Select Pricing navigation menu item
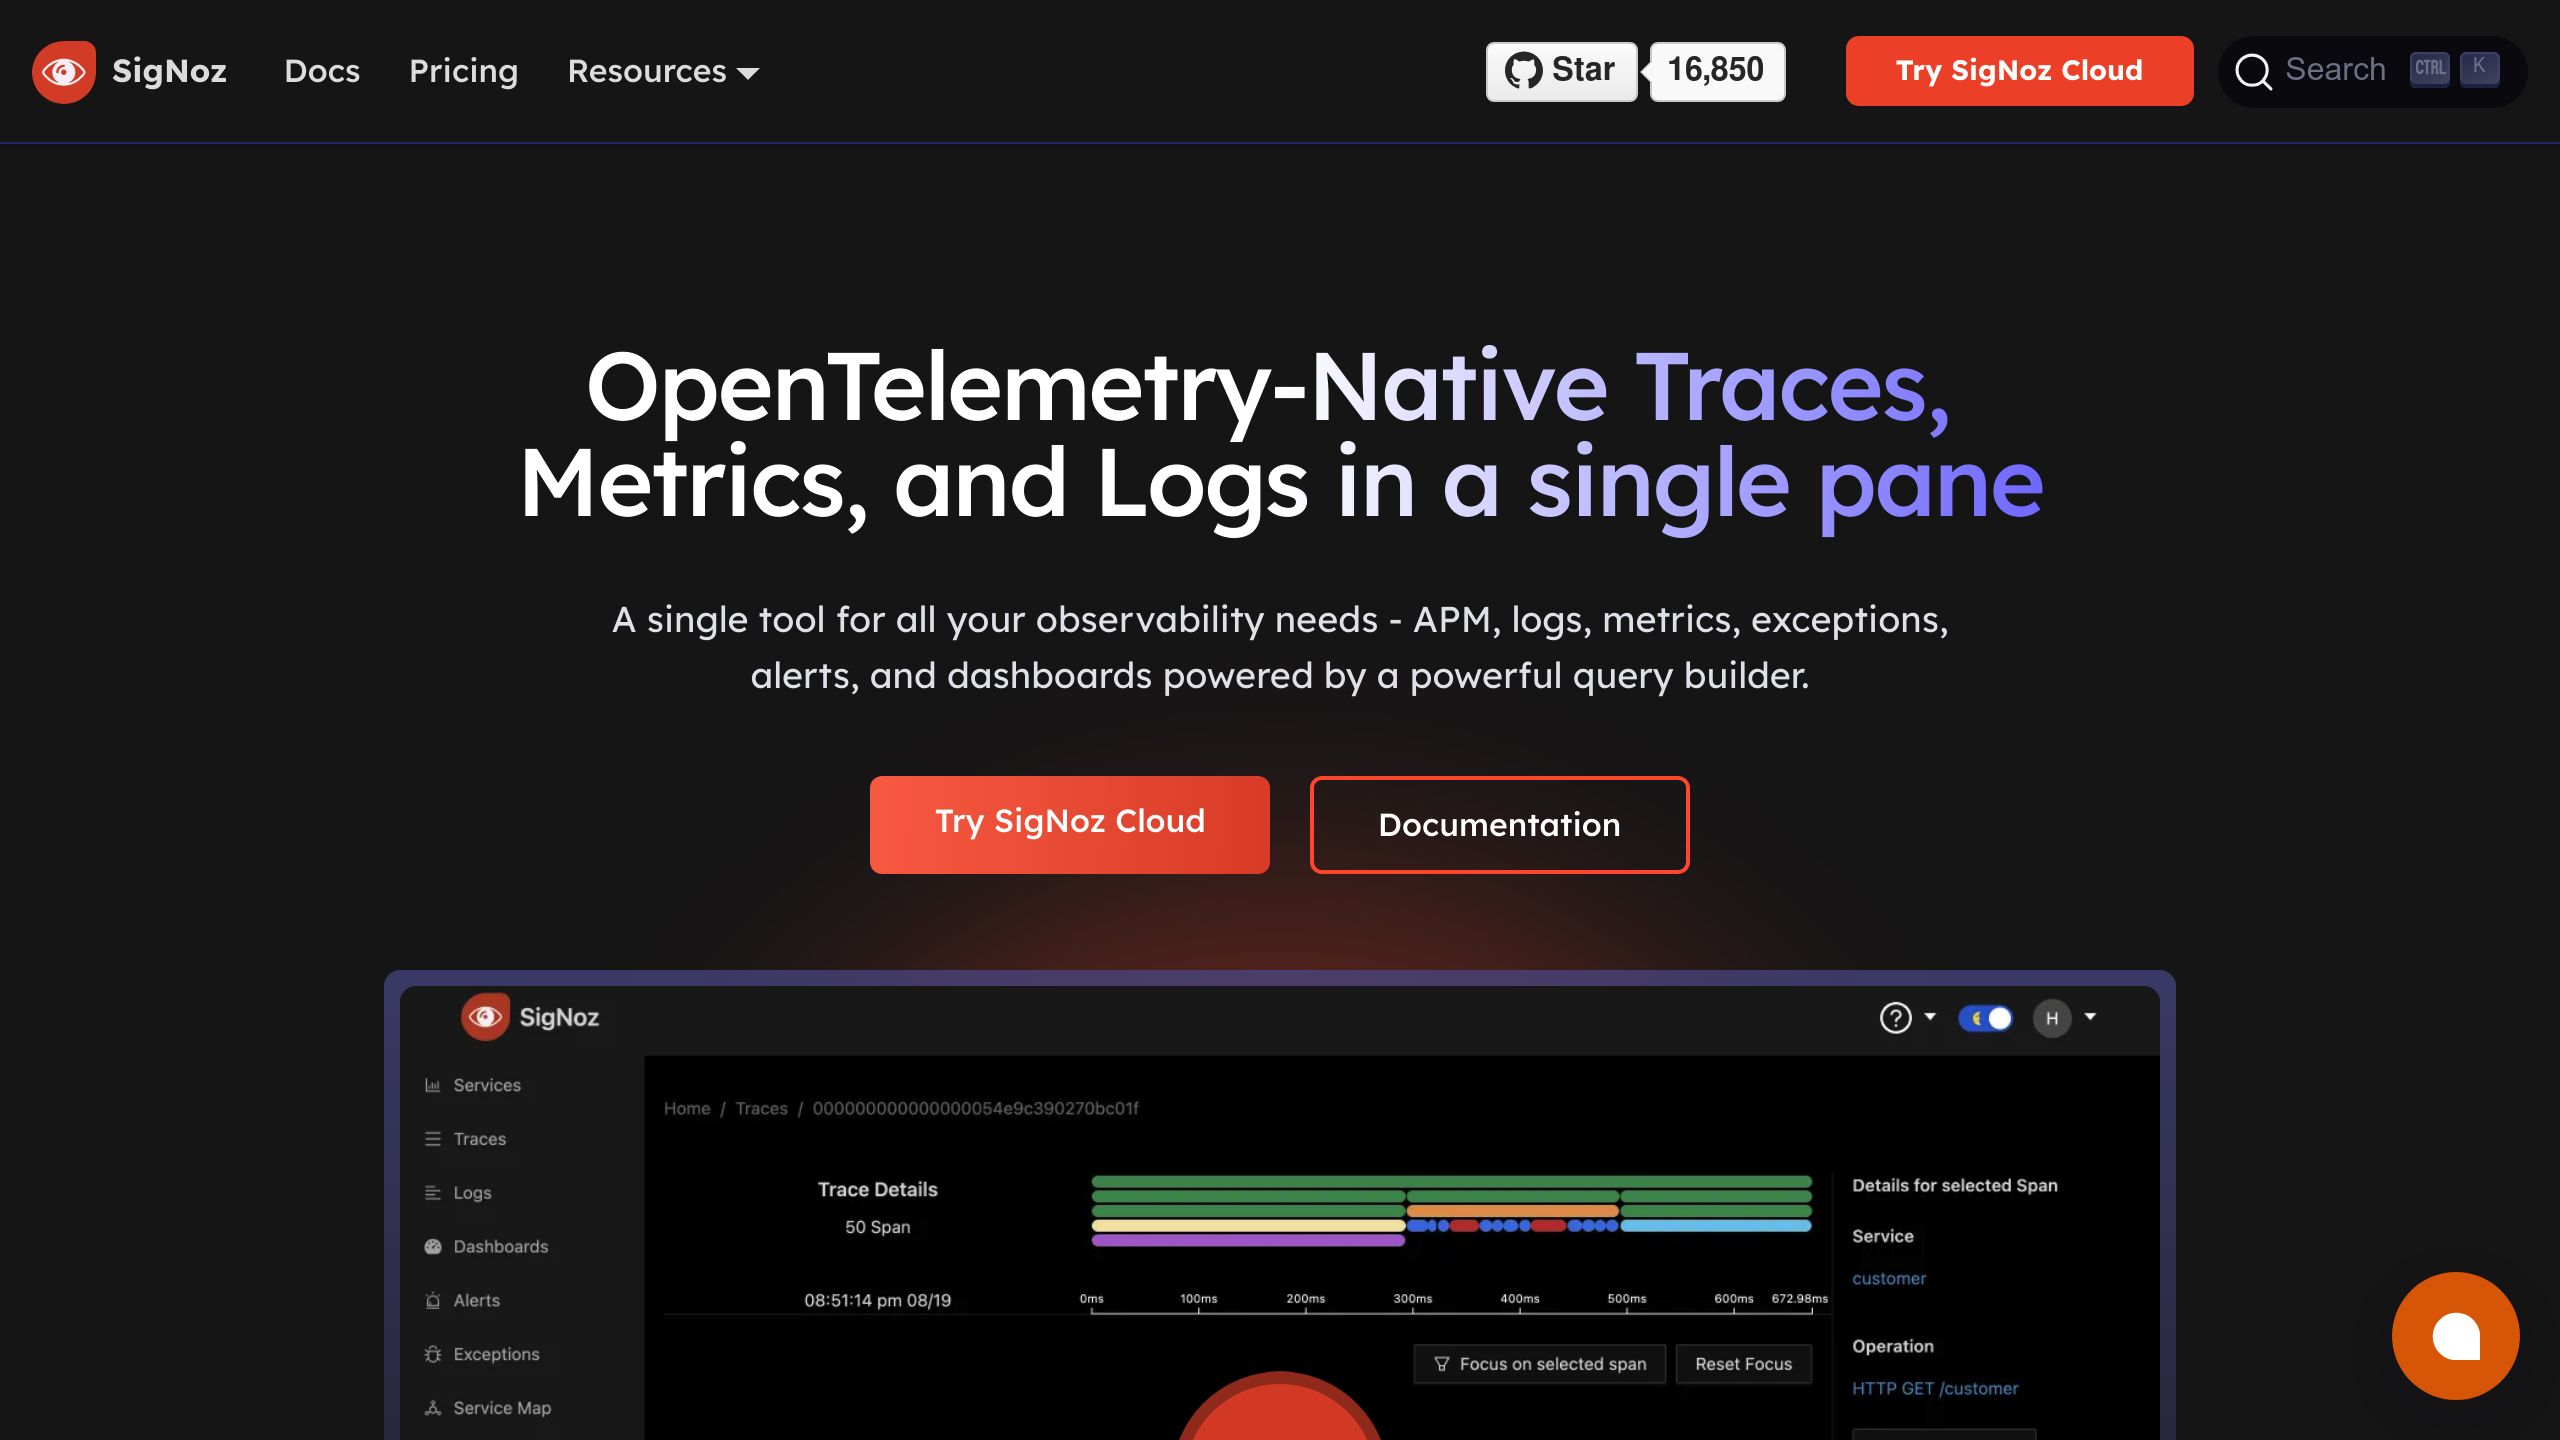The image size is (2560, 1440). tap(462, 72)
